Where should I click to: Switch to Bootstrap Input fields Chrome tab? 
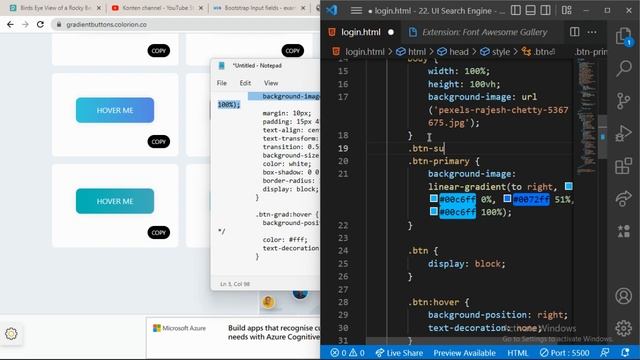click(259, 8)
